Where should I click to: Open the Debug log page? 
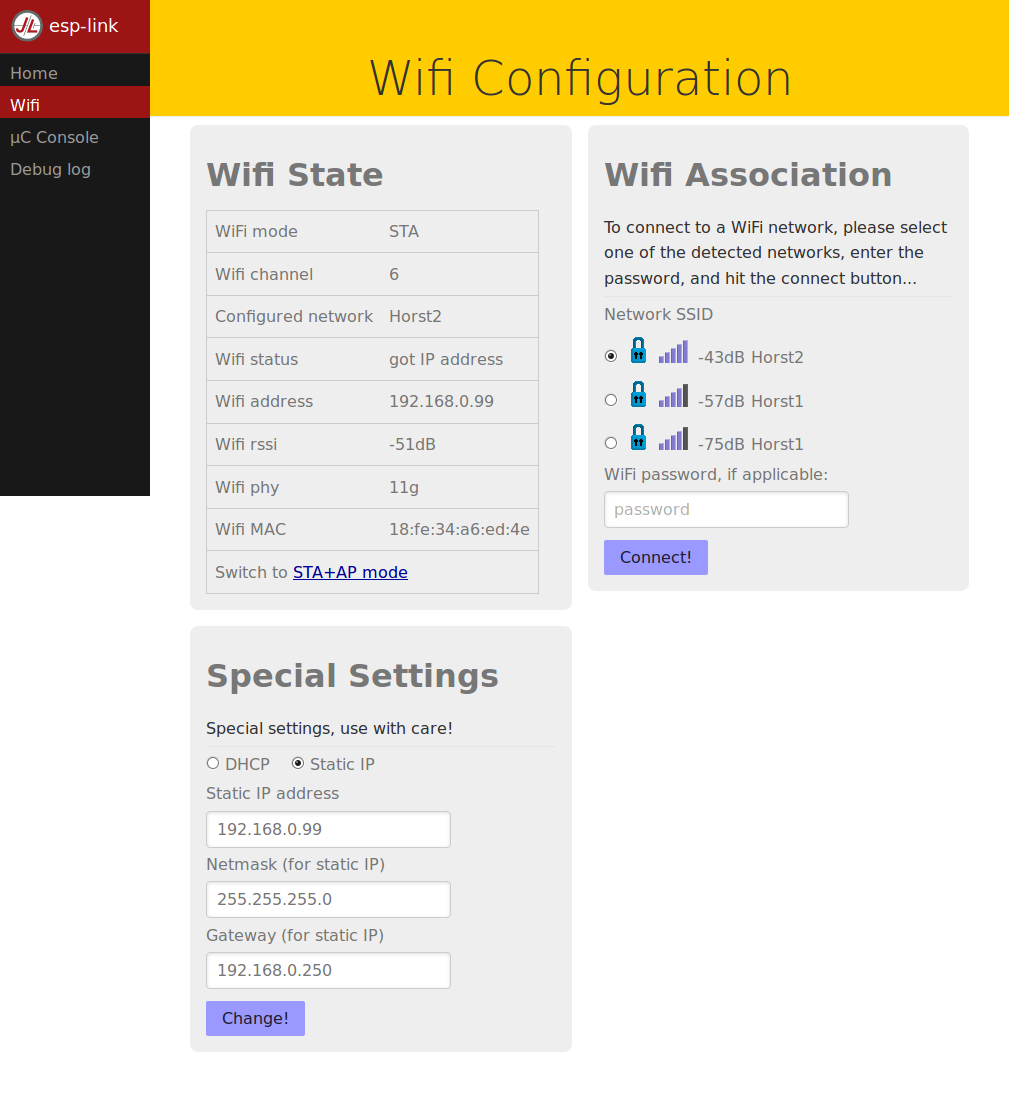coord(75,169)
